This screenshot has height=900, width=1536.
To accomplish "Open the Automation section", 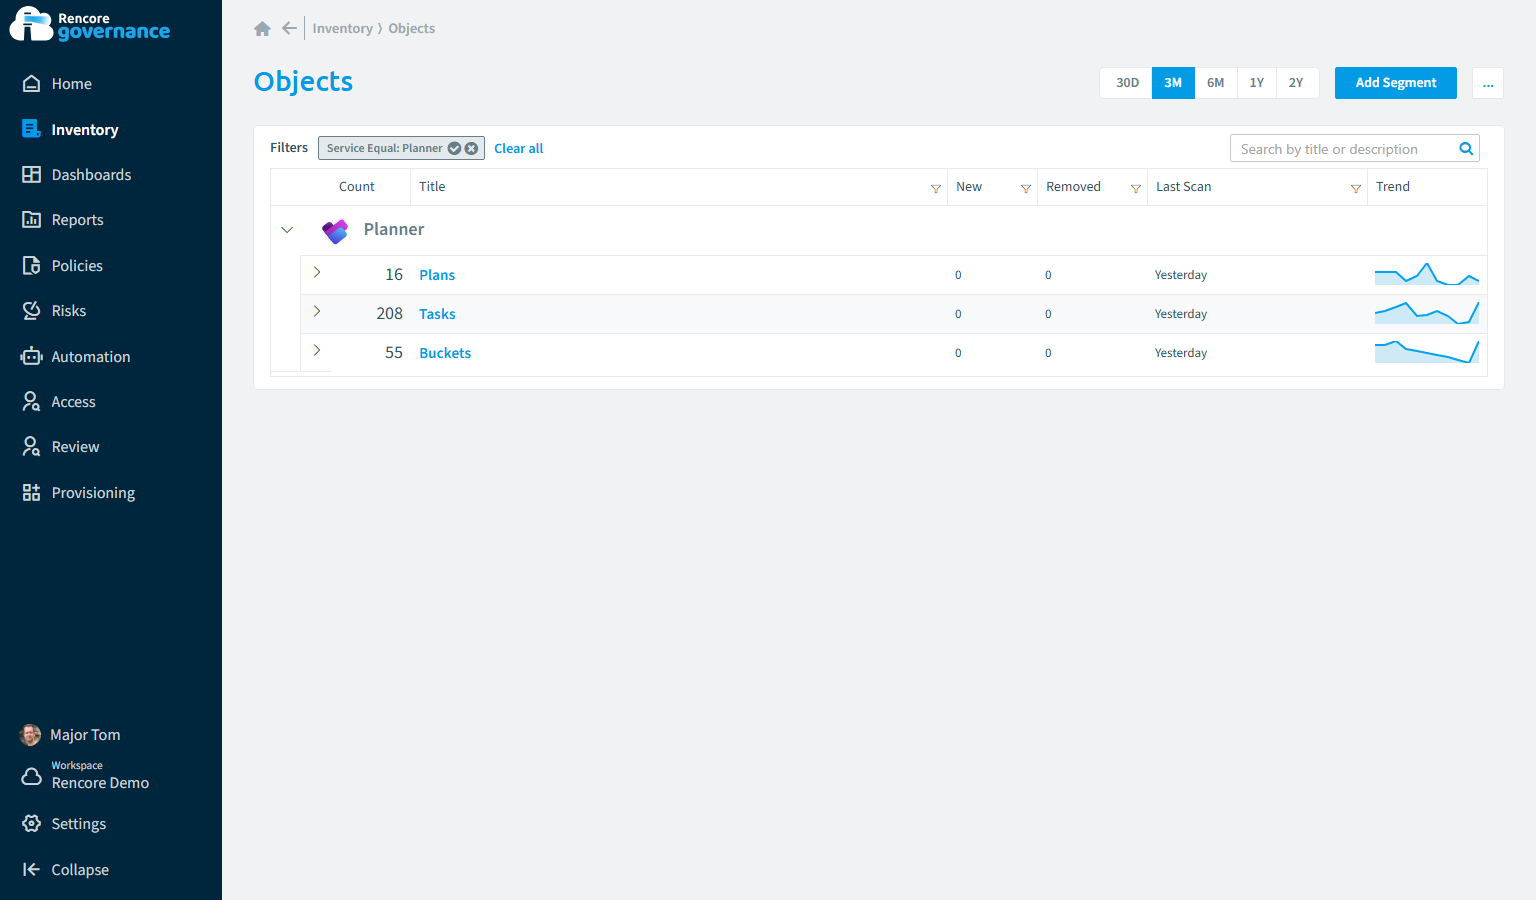I will [90, 357].
